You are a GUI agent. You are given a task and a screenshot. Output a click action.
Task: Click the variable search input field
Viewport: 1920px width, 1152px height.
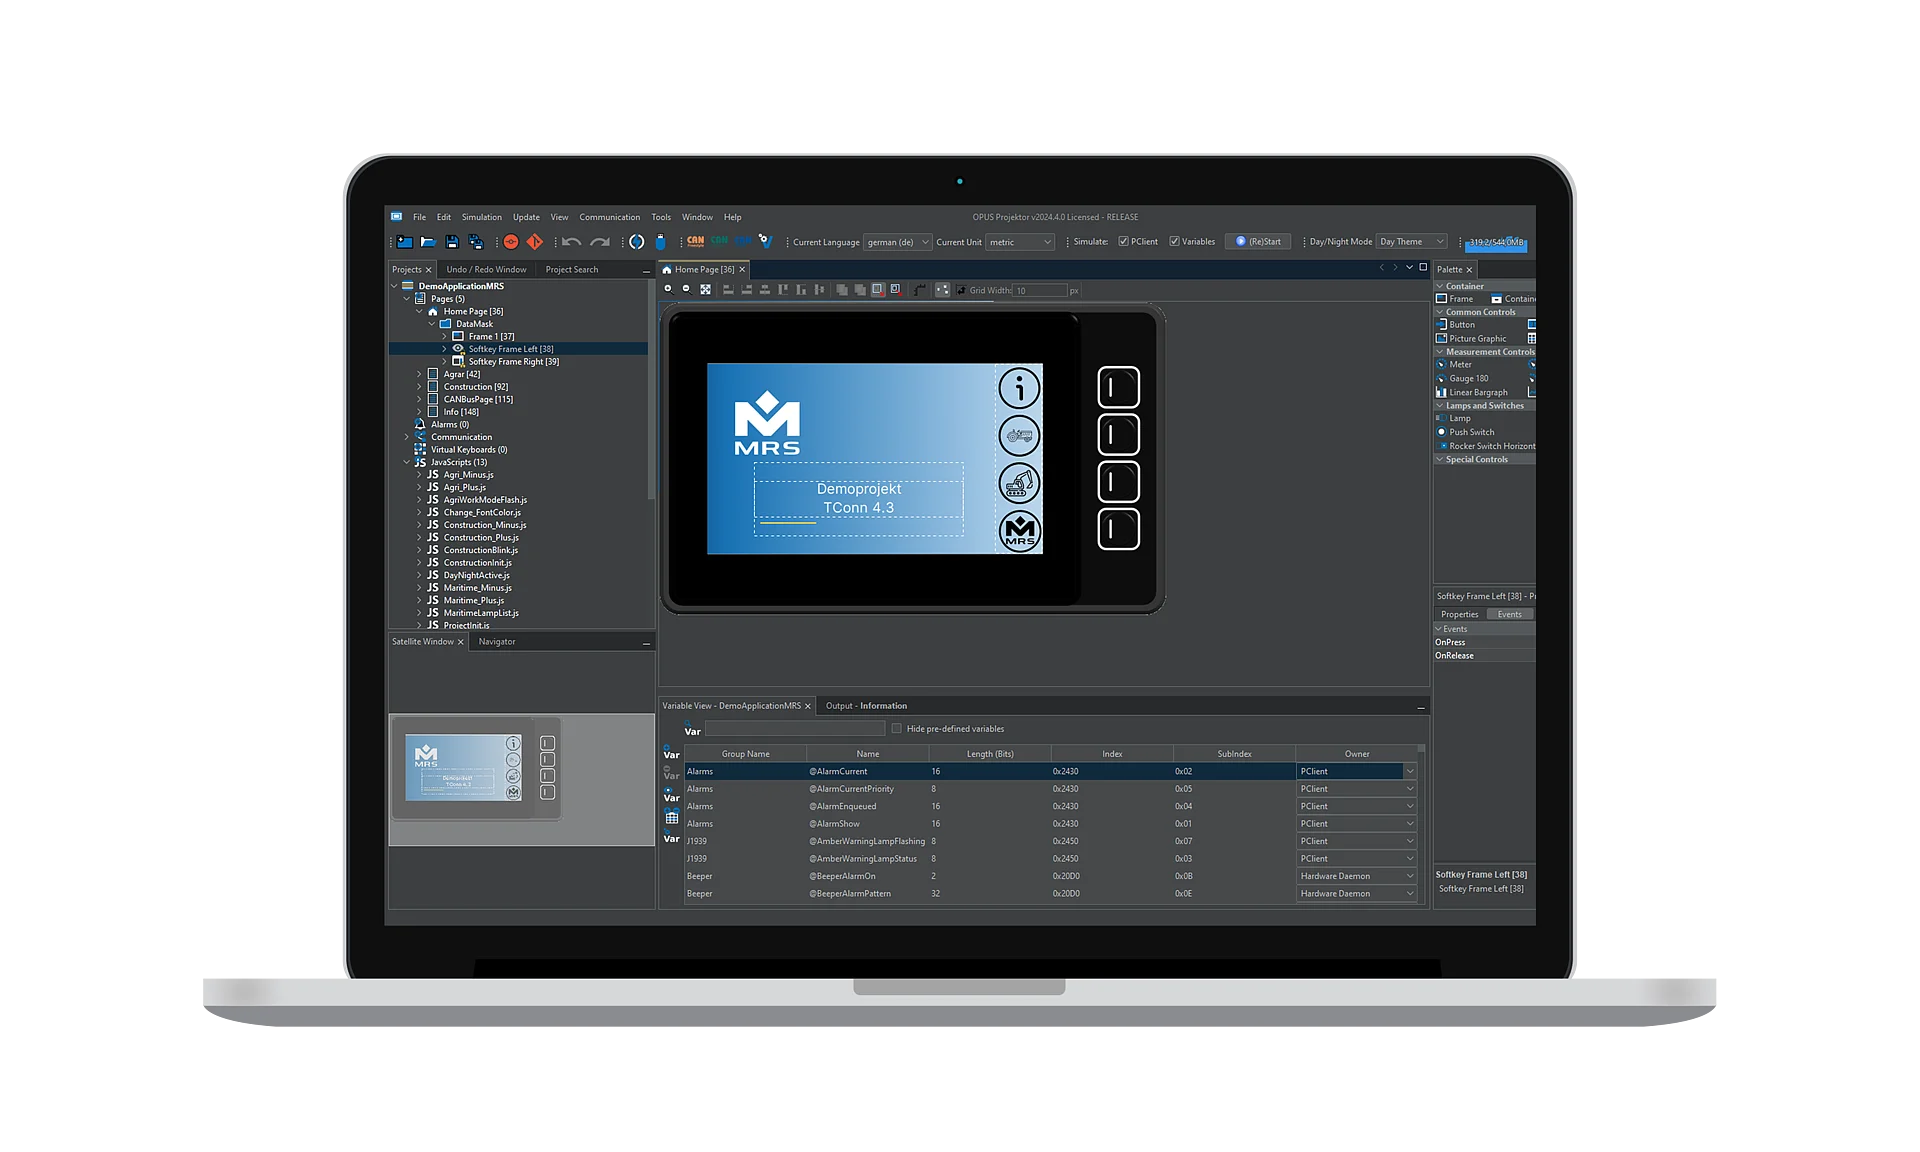(795, 729)
